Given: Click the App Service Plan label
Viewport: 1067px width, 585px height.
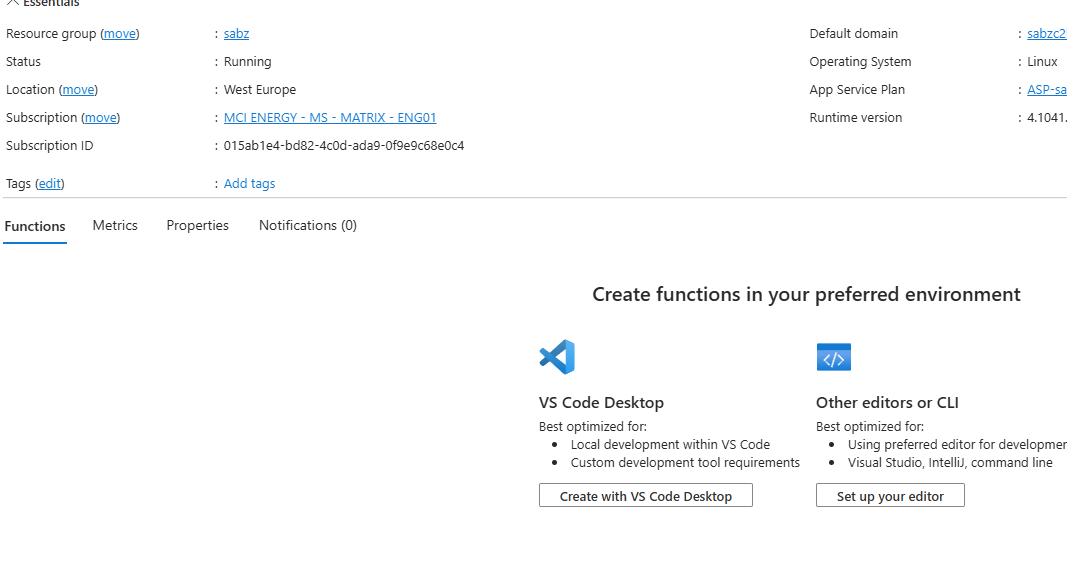Looking at the screenshot, I should coord(857,89).
